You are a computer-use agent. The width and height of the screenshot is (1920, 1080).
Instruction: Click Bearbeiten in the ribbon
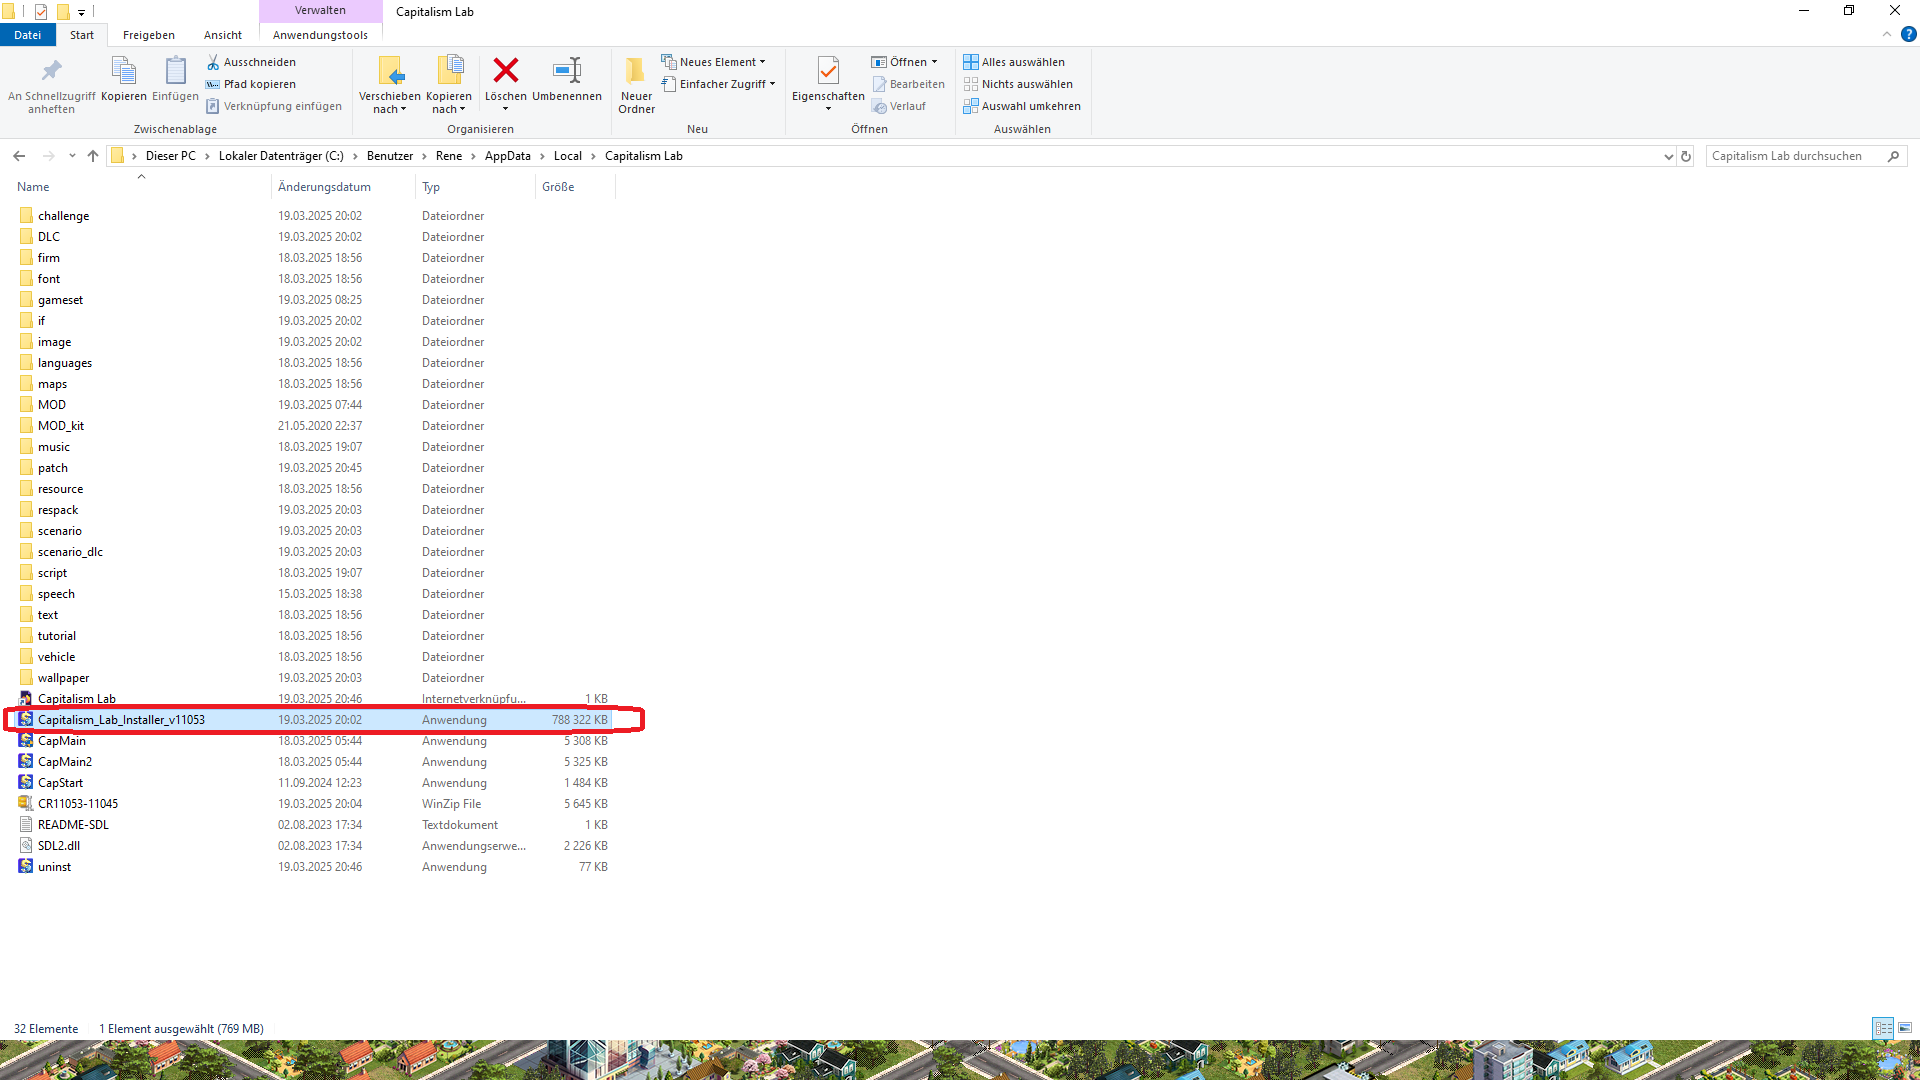908,84
